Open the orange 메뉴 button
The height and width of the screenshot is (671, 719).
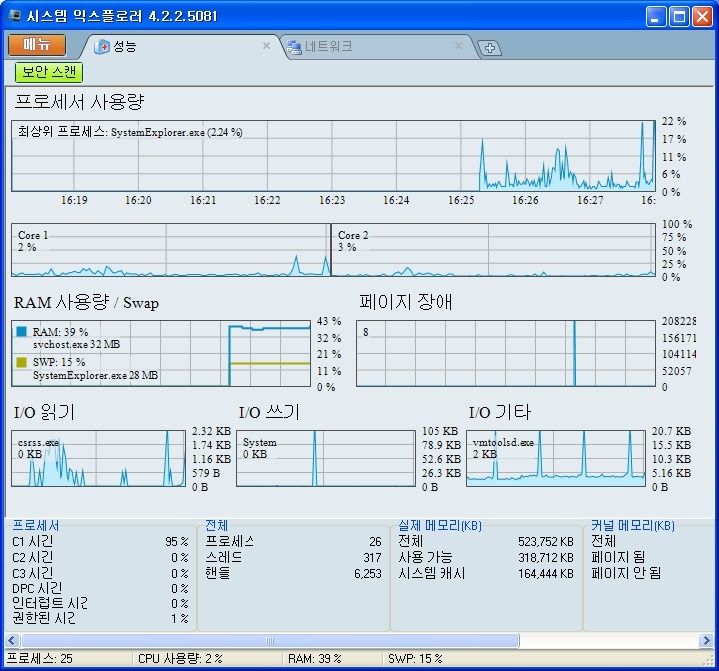pos(37,45)
